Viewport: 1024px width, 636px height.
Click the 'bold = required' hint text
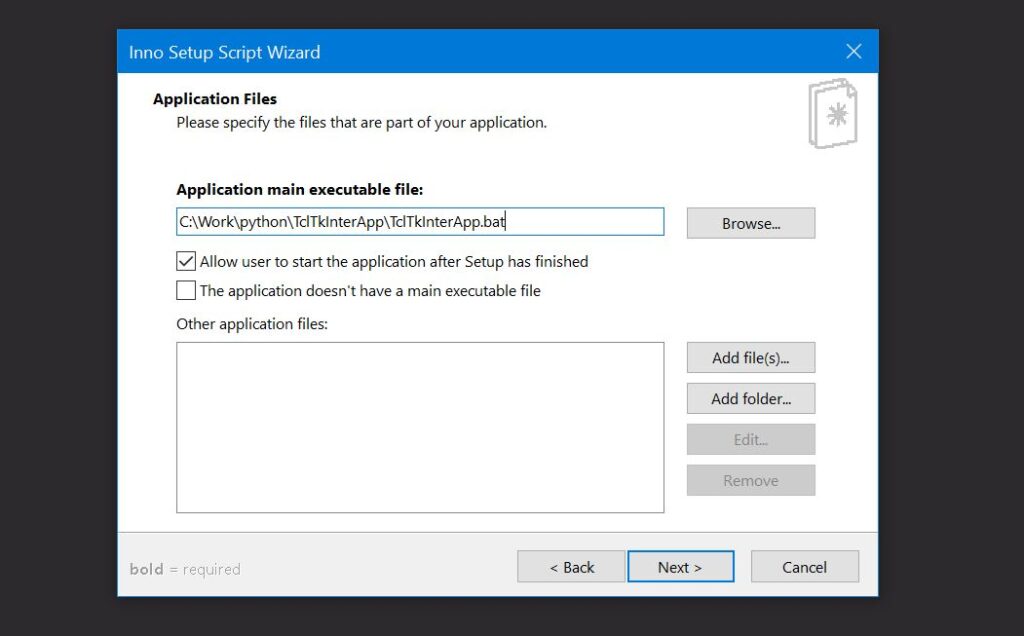[185, 569]
